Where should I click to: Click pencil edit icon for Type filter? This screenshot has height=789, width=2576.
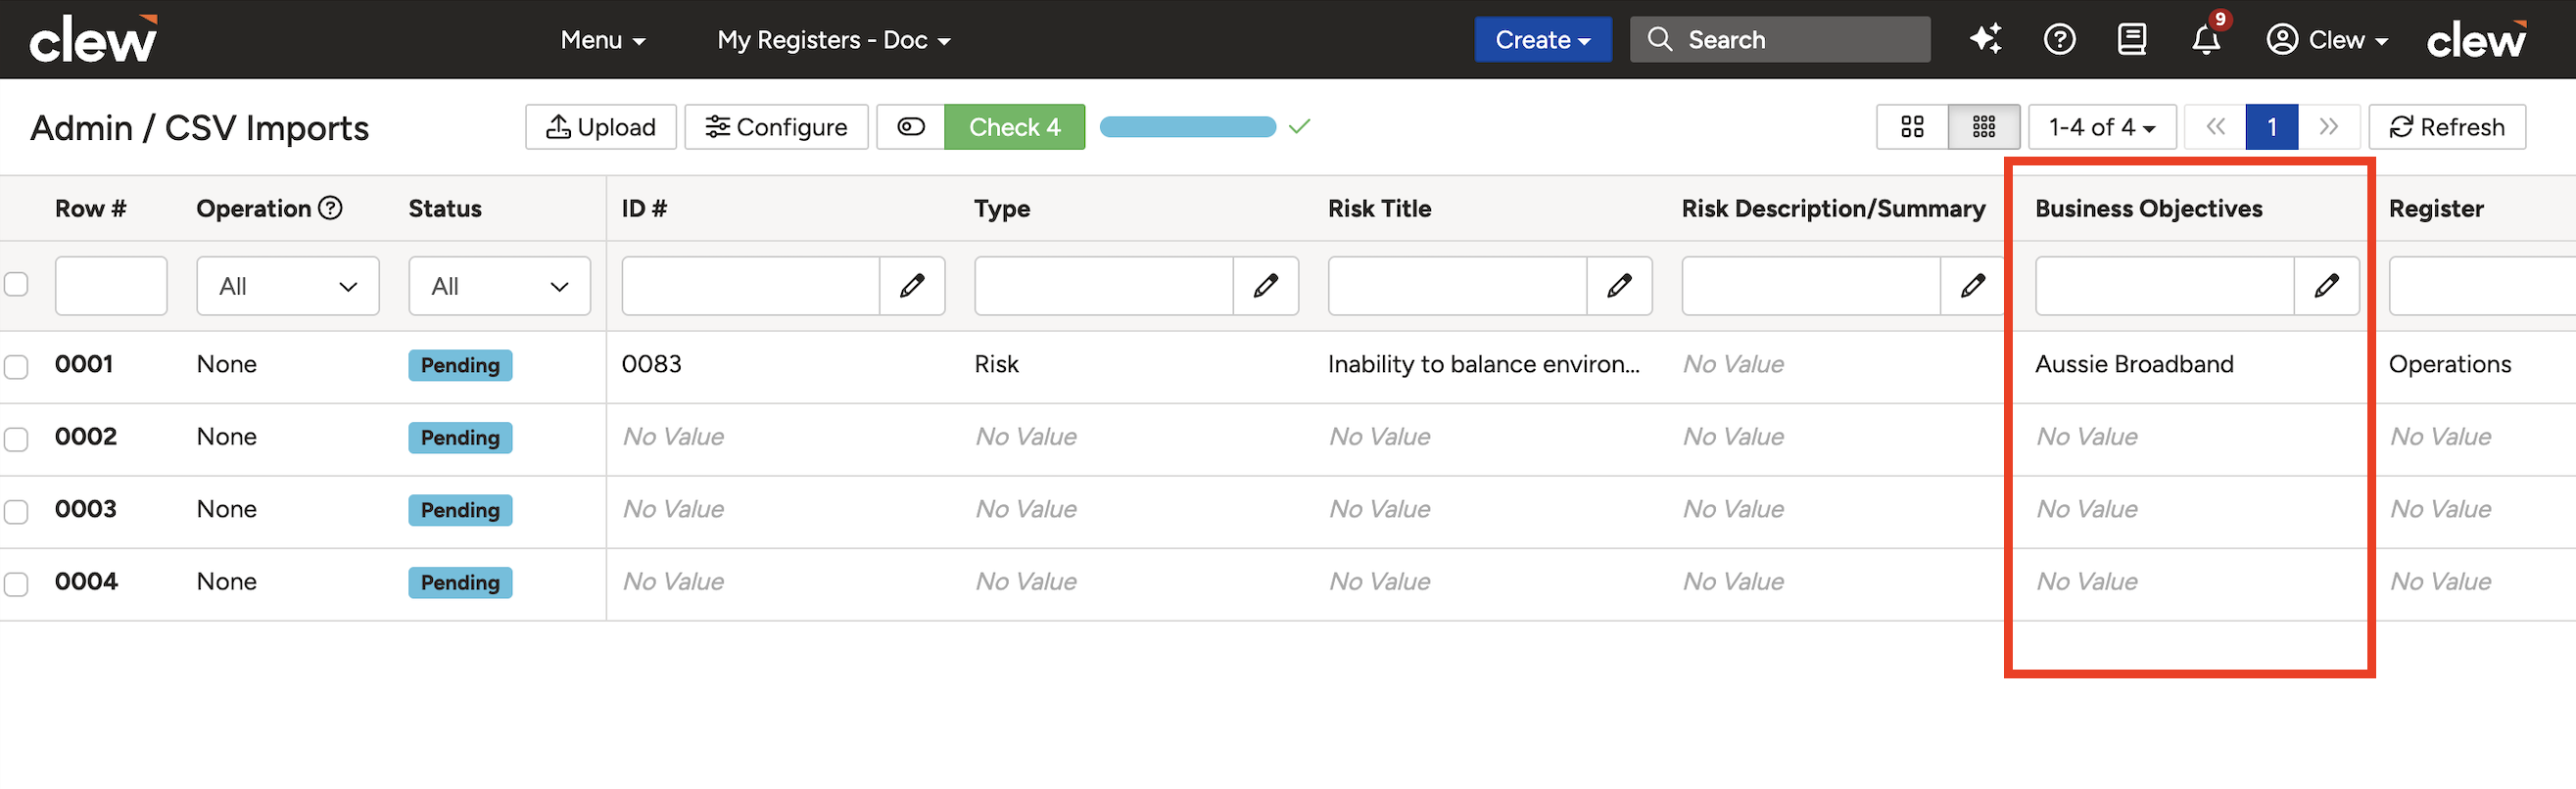click(x=1266, y=286)
